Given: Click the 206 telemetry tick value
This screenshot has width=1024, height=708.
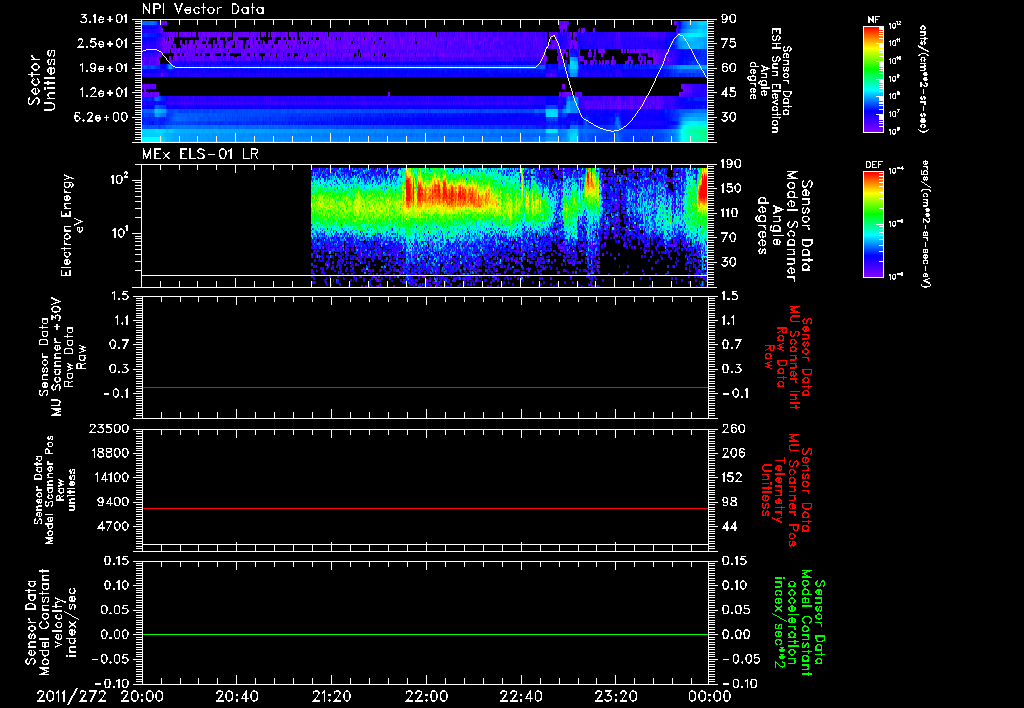Looking at the screenshot, I should click(732, 453).
